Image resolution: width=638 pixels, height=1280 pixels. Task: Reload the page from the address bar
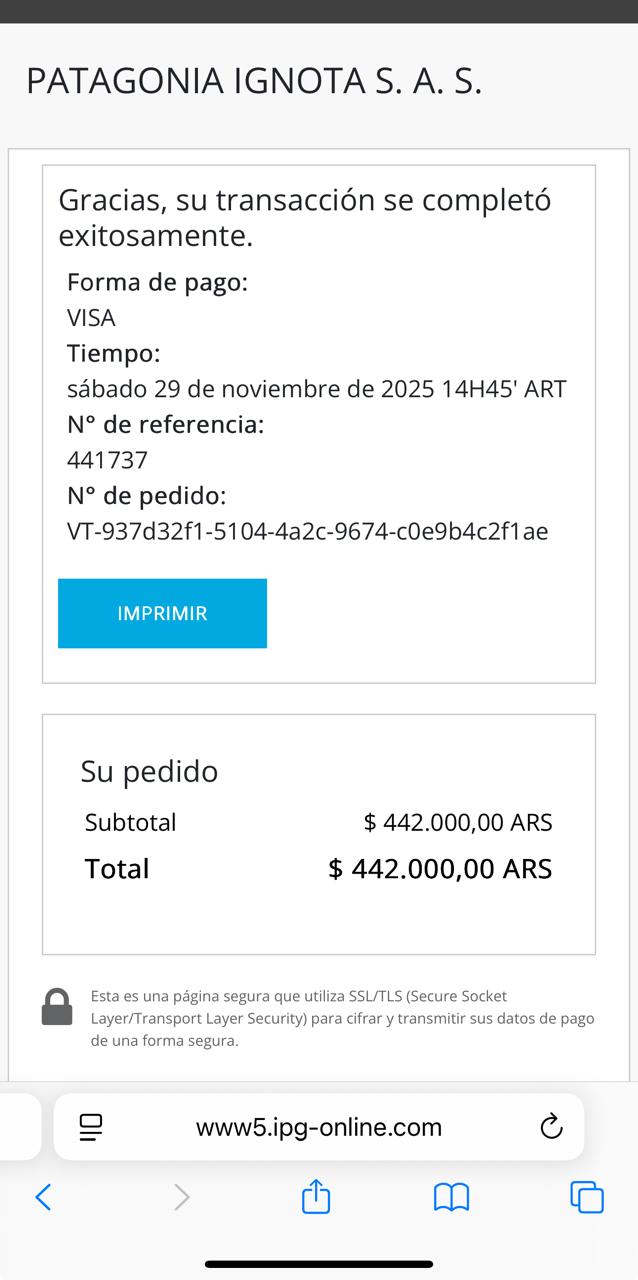550,1127
